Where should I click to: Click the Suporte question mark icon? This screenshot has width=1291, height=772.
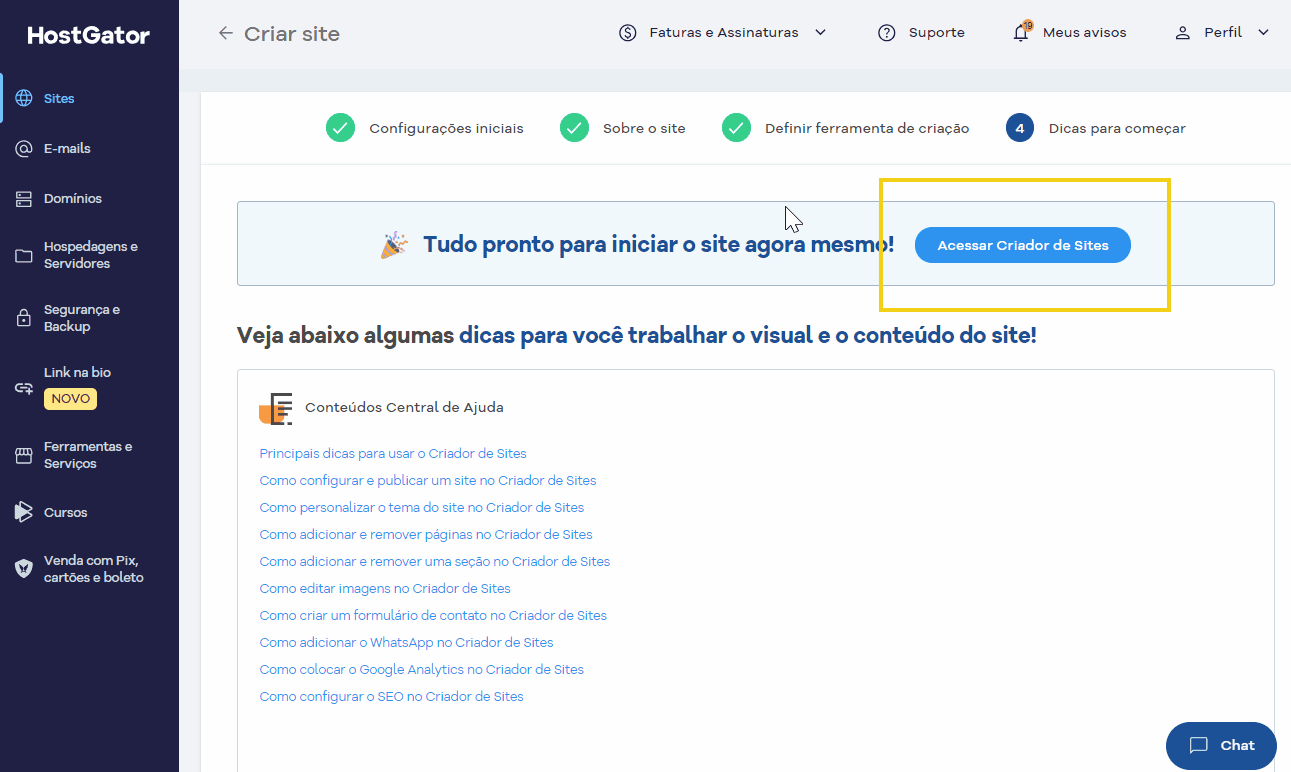[887, 33]
